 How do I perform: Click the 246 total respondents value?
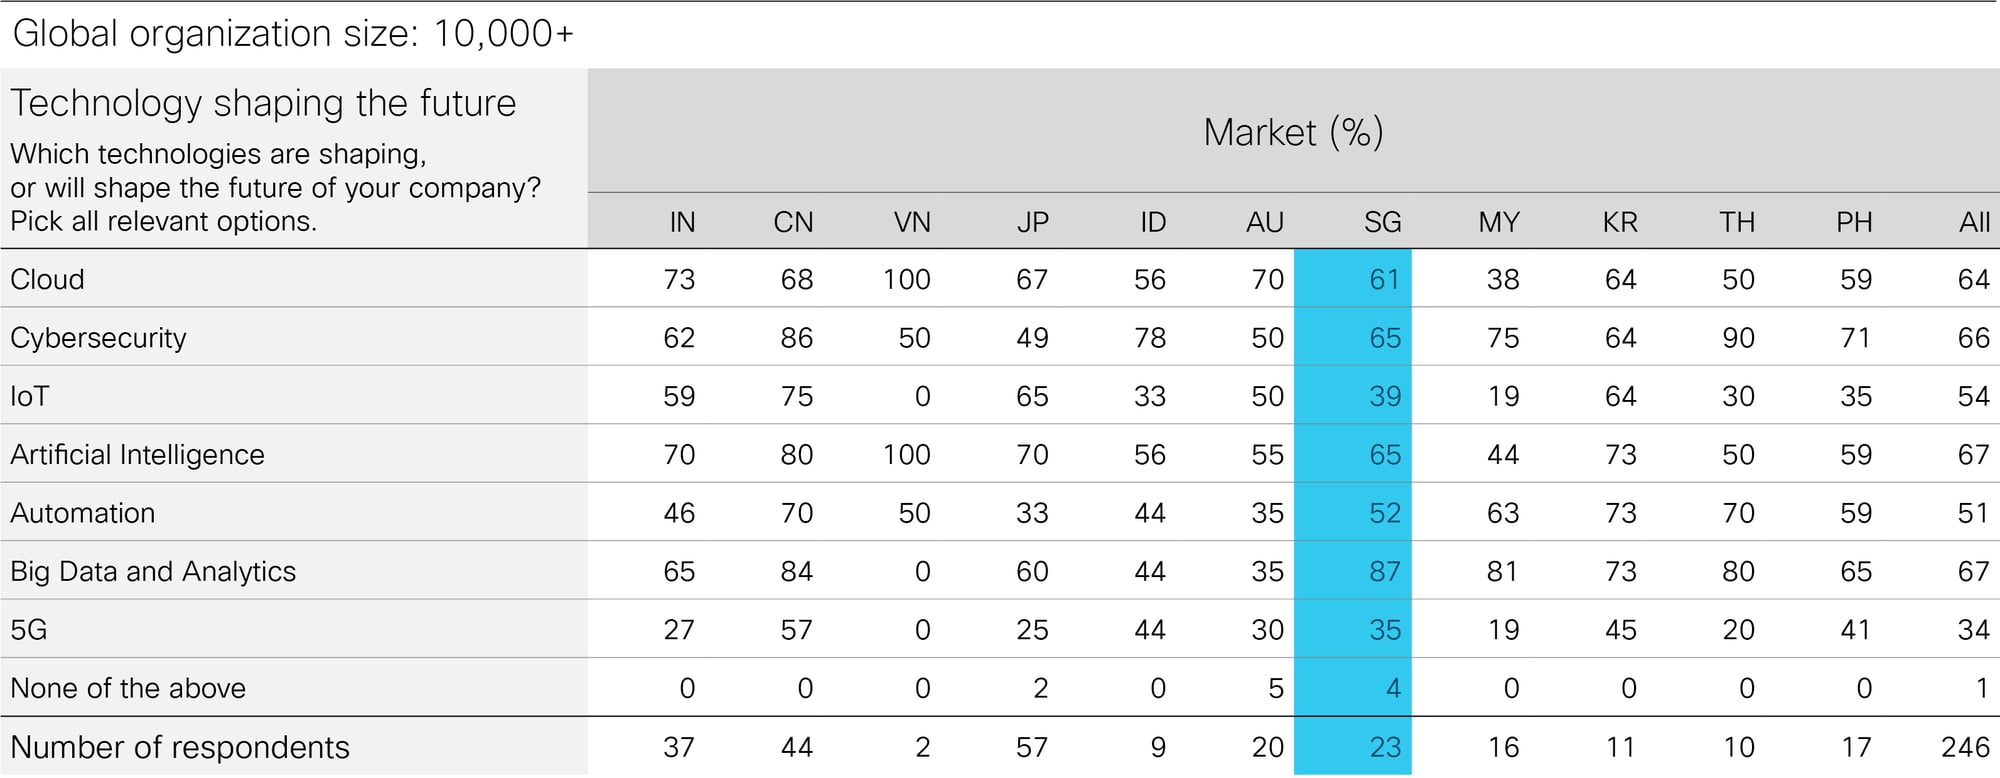pyautogui.click(x=1965, y=747)
